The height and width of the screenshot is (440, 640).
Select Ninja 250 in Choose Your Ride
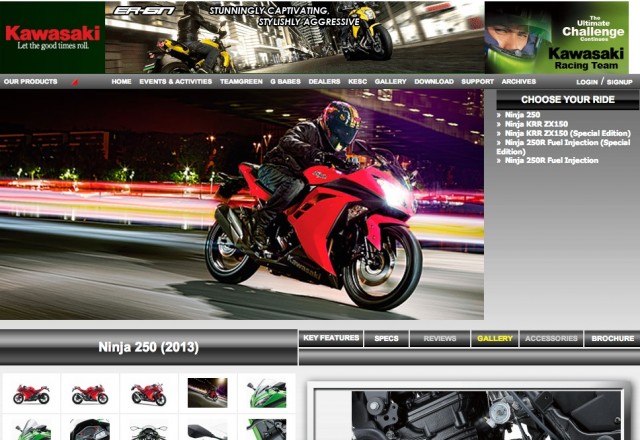pyautogui.click(x=522, y=115)
